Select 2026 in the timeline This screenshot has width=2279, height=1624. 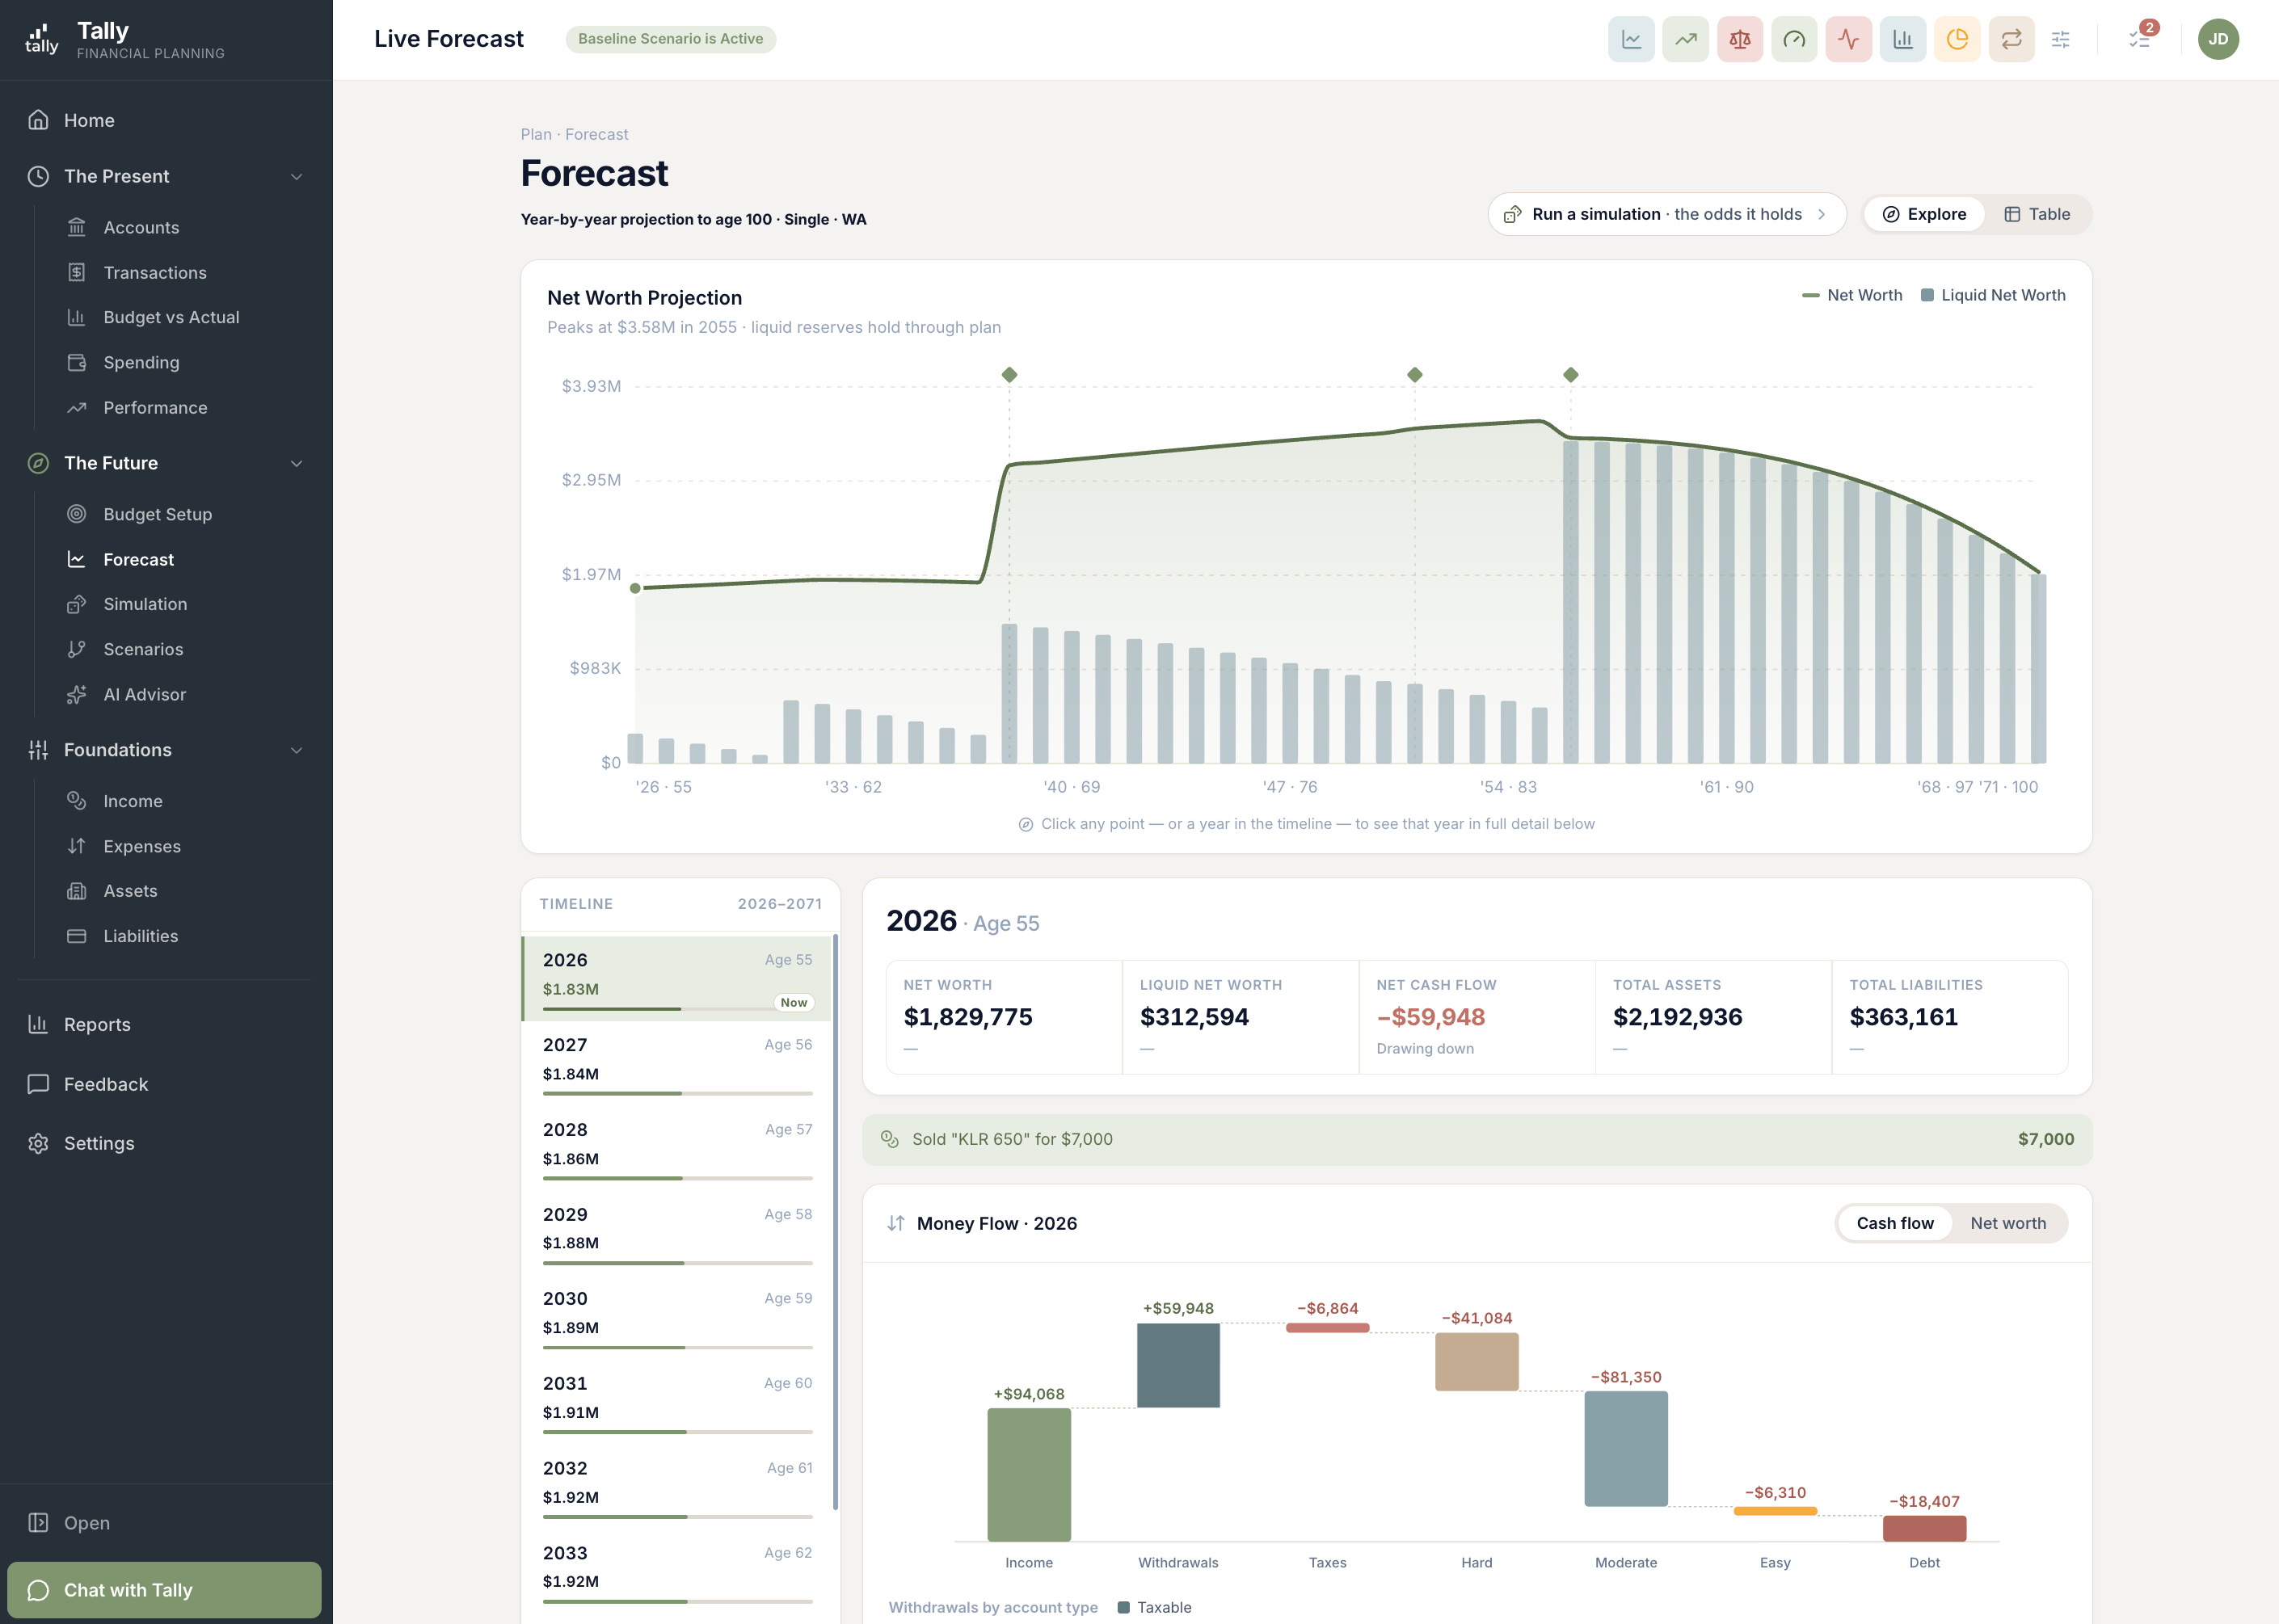tap(677, 978)
